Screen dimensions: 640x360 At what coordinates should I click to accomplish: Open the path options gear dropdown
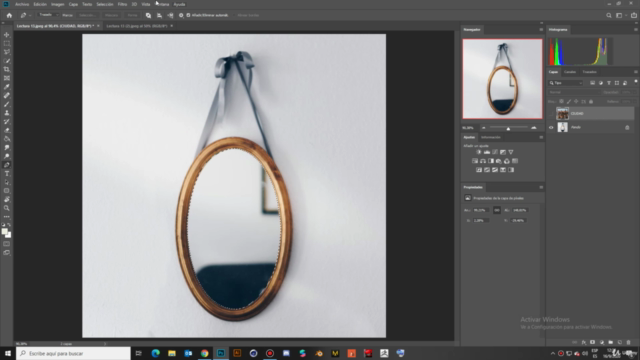pyautogui.click(x=181, y=15)
